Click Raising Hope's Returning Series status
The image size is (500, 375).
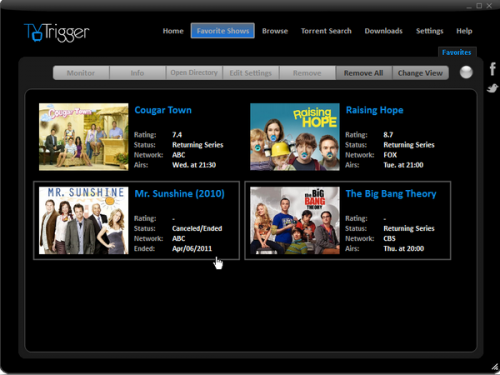tap(409, 145)
